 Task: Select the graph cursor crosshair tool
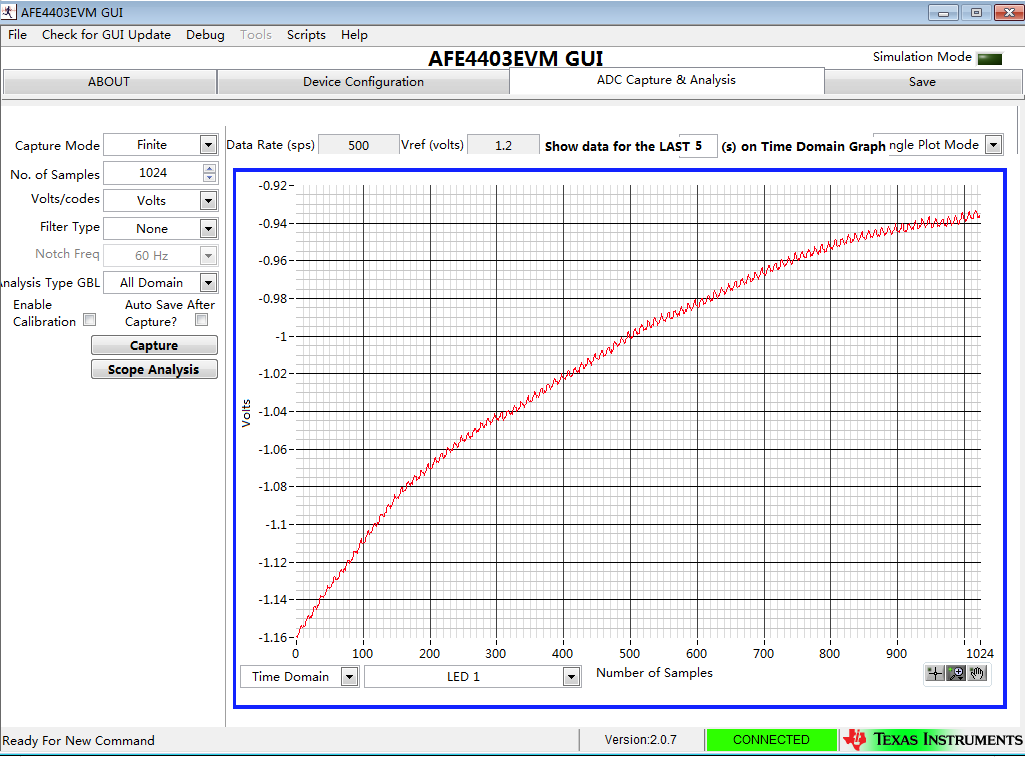point(935,673)
